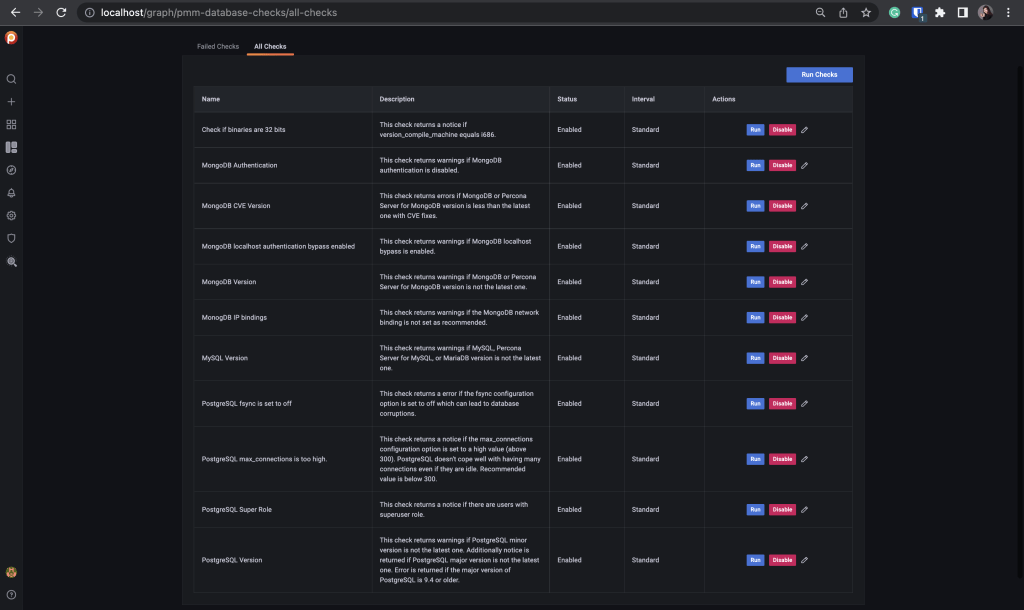Open the Server Admin shield icon
The height and width of the screenshot is (610, 1024).
pos(11,238)
